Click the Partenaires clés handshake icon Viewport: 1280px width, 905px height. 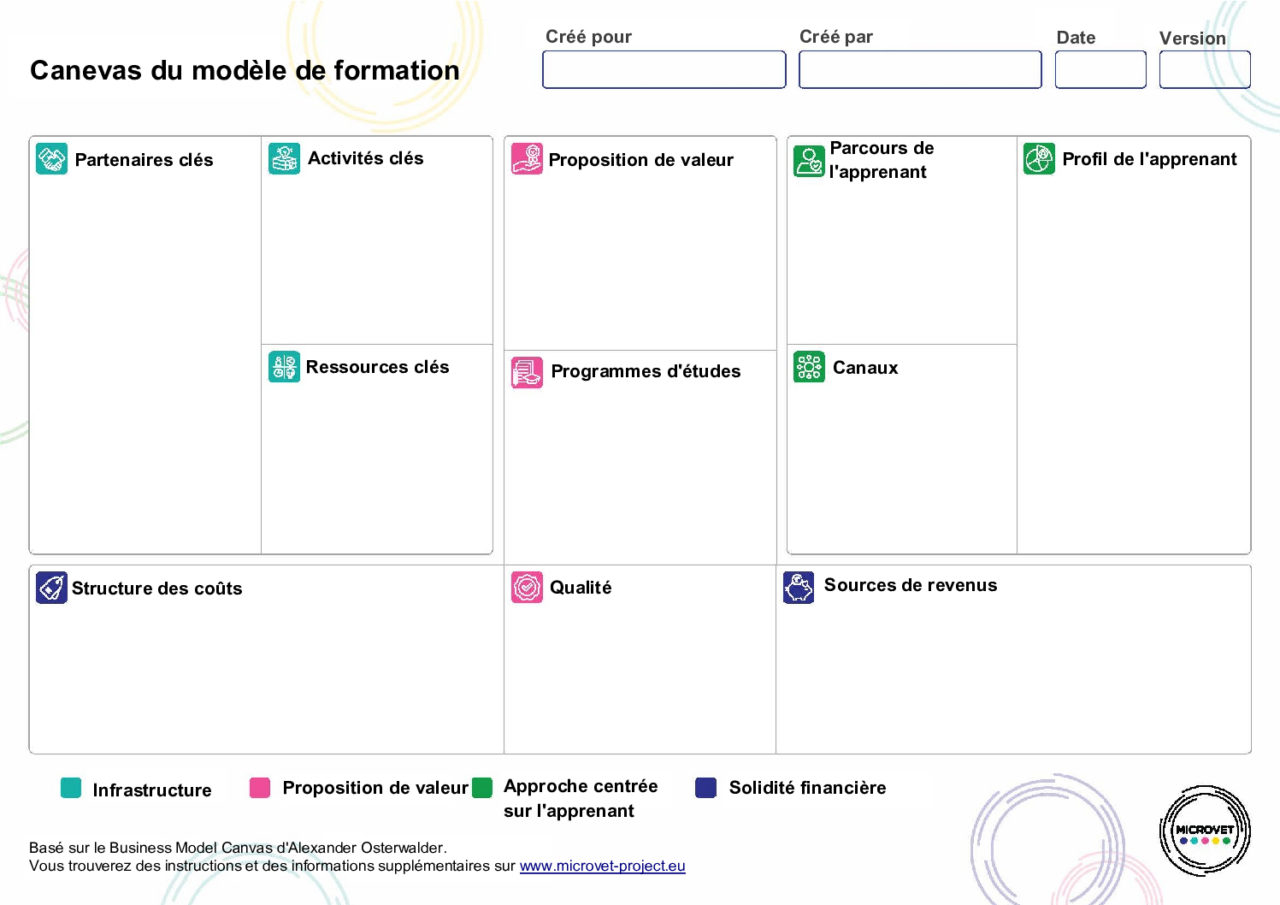pos(52,159)
